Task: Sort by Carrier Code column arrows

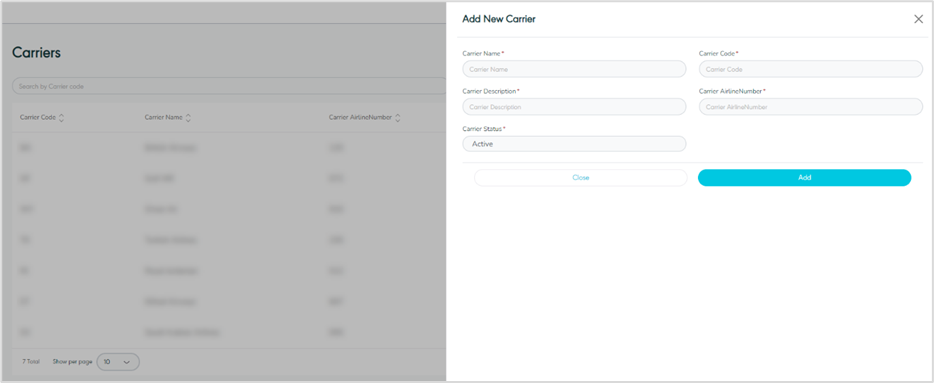Action: click(61, 118)
